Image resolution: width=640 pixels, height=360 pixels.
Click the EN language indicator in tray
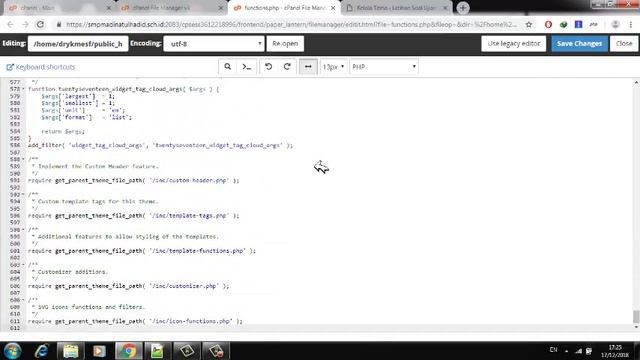tap(553, 350)
